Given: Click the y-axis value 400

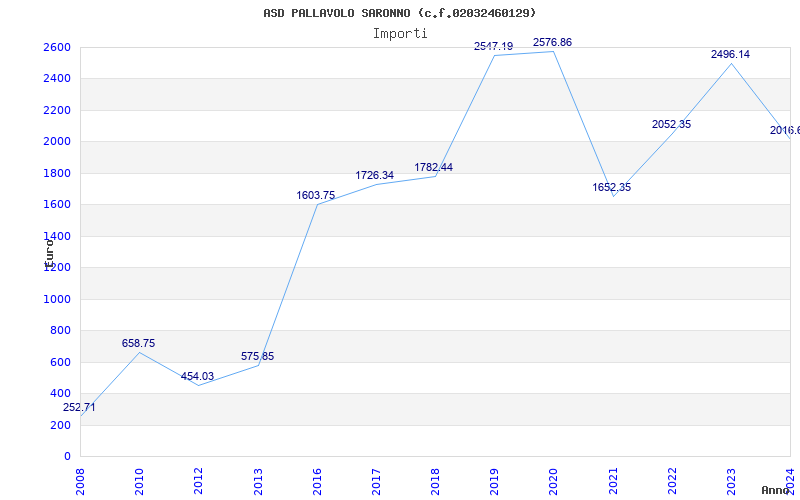Looking at the screenshot, I should [x=61, y=393].
